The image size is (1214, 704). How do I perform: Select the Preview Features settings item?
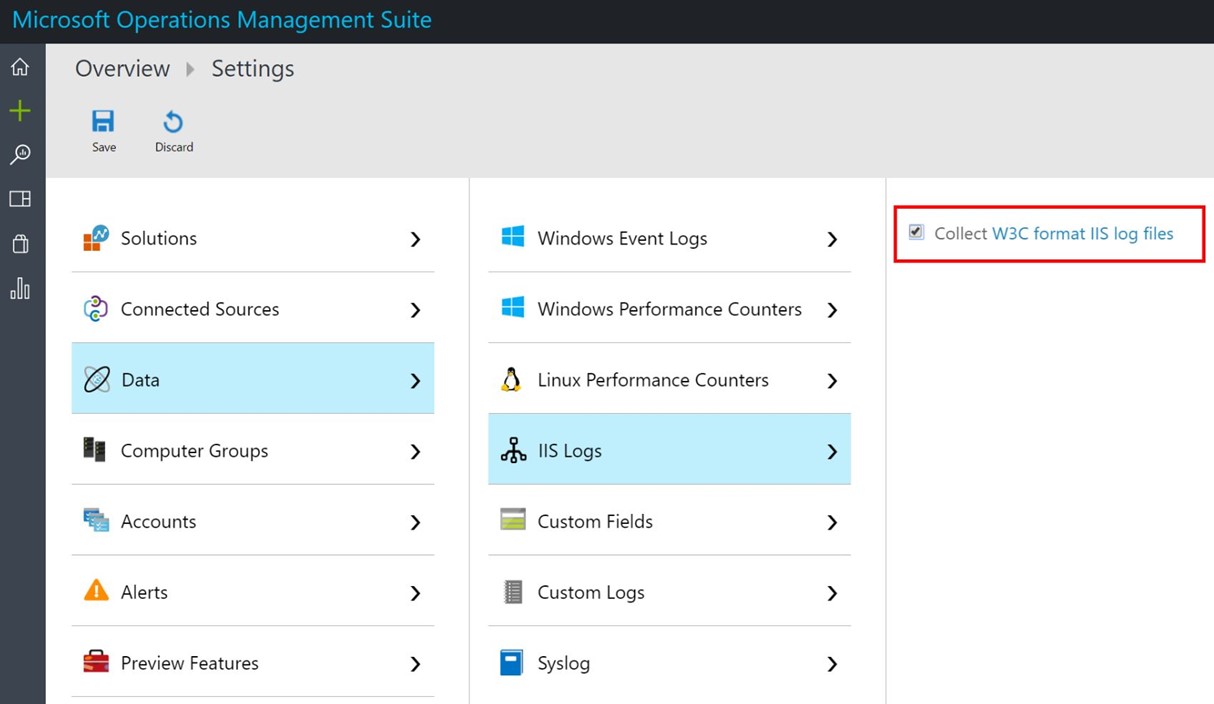pyautogui.click(x=253, y=663)
